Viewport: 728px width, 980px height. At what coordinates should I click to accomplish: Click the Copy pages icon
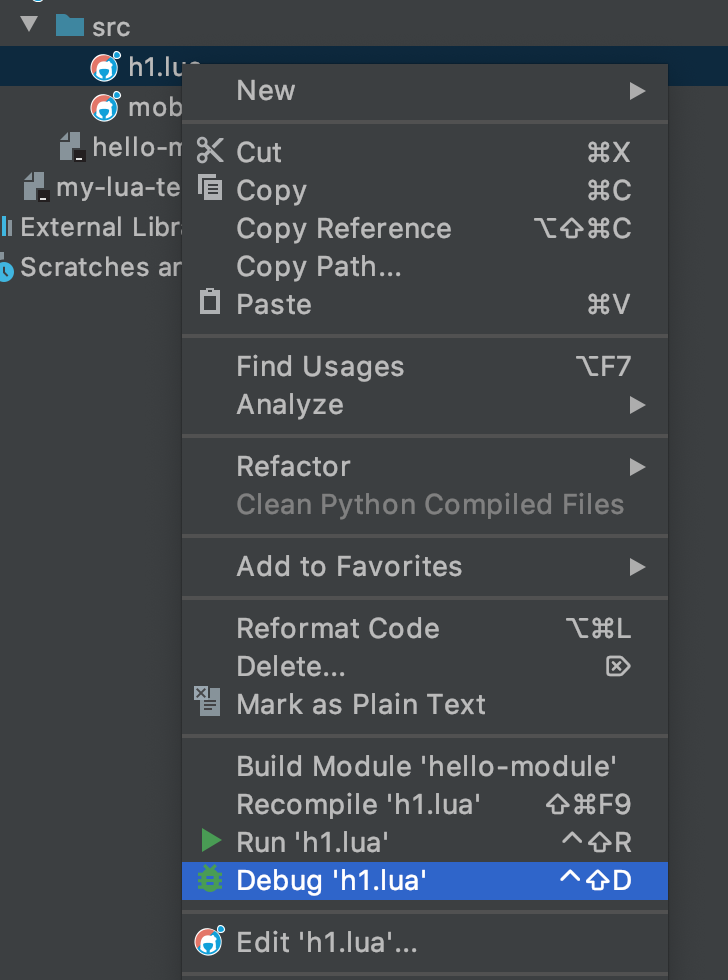[210, 188]
